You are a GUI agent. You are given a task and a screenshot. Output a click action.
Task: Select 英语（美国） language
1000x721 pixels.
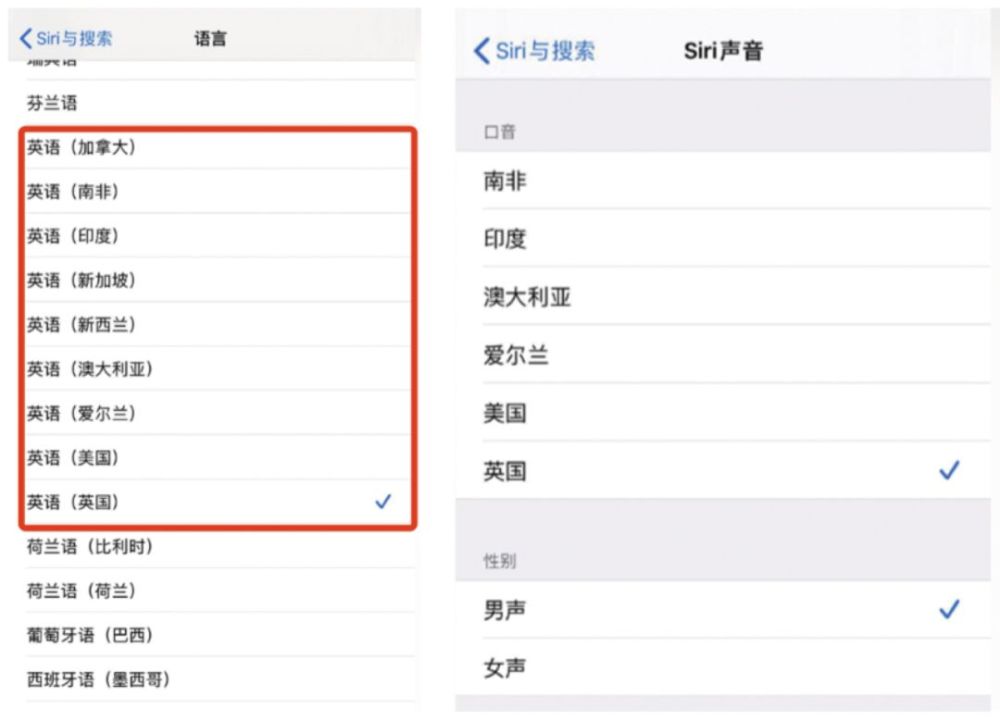73,458
